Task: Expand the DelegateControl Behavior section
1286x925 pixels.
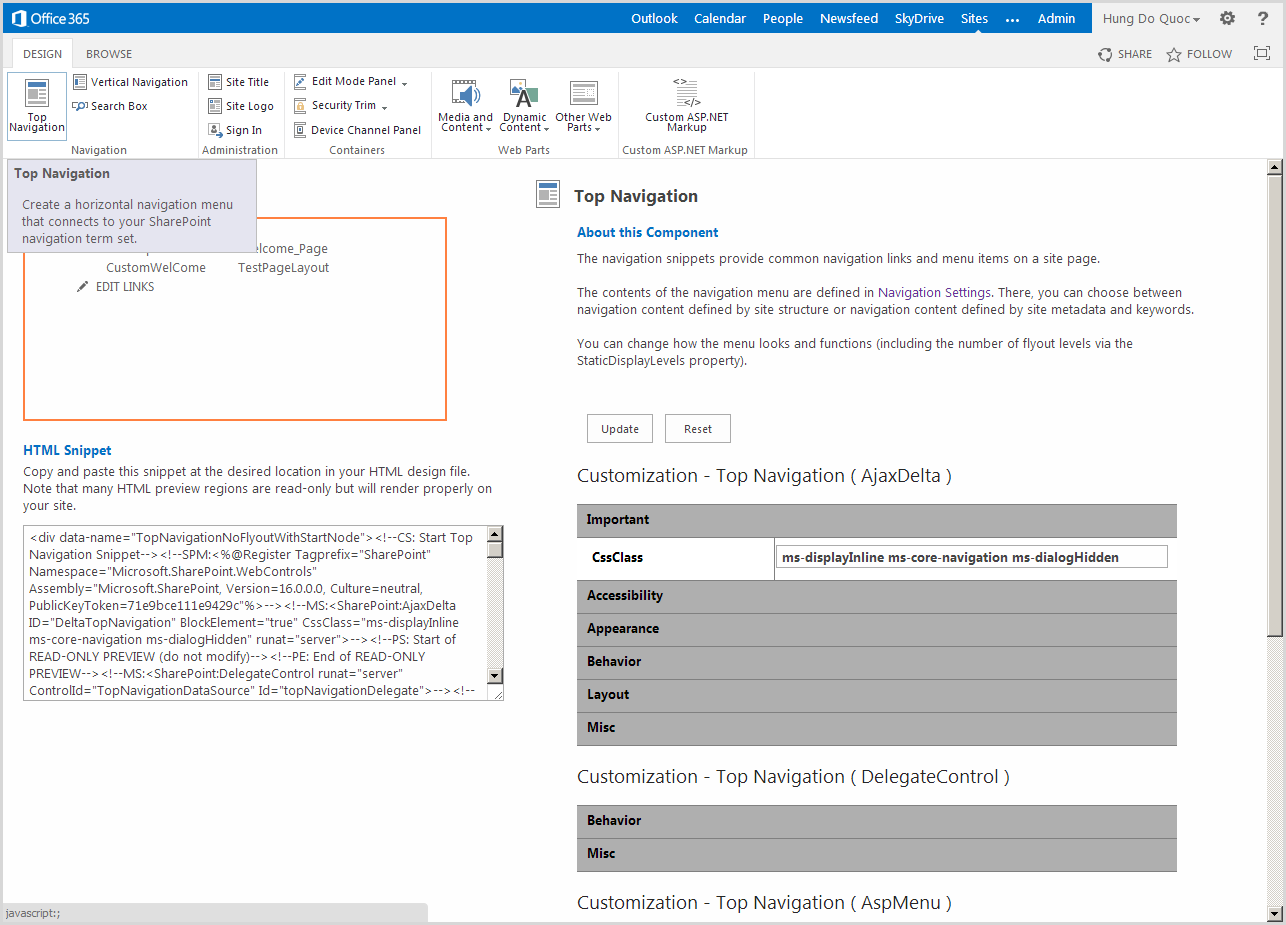Action: coord(877,821)
